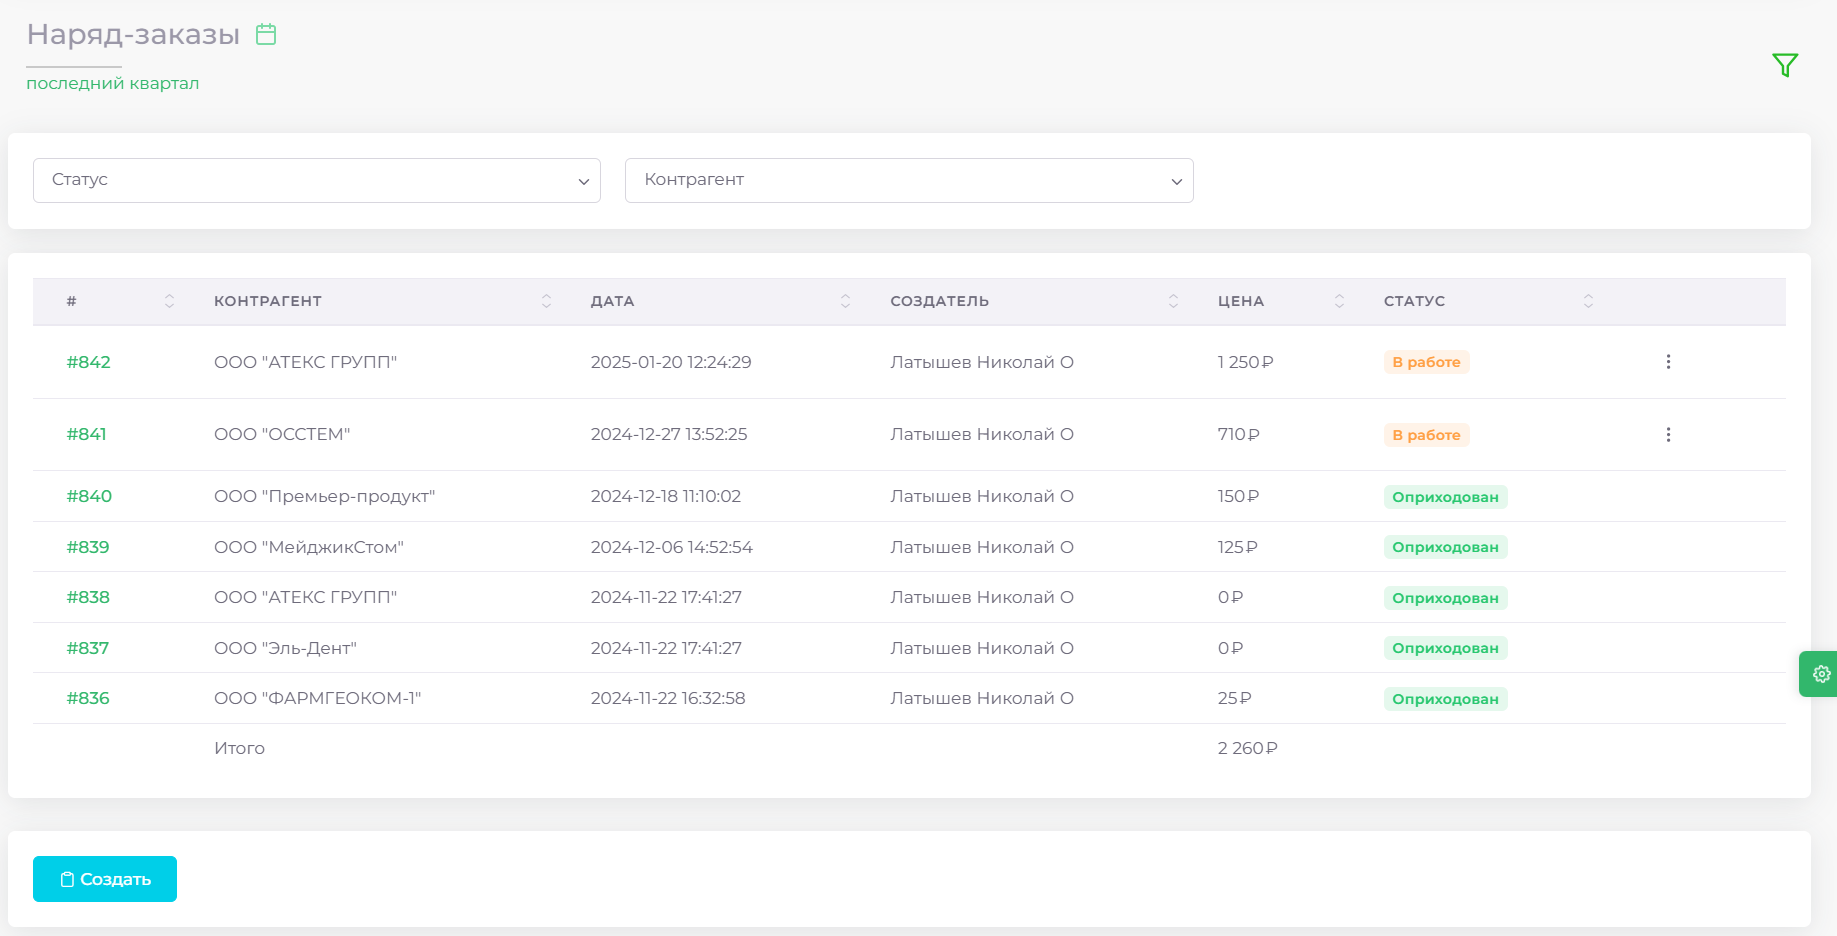Image resolution: width=1837 pixels, height=936 pixels.
Task: Expand the Статус filter dropdown
Action: coord(317,180)
